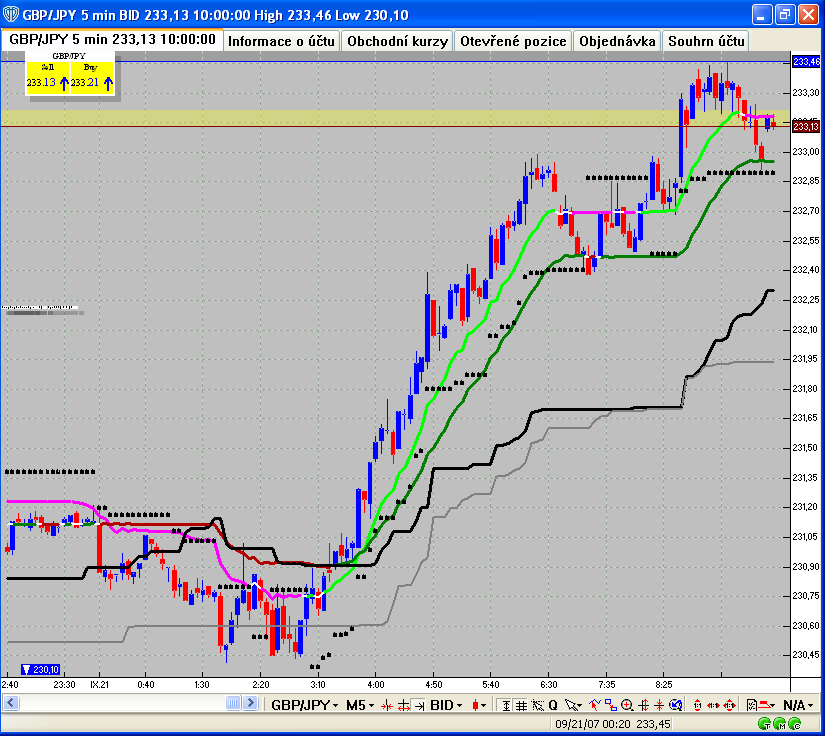Switch to the GBP/JPY 5 min chart tab

[x=112, y=39]
